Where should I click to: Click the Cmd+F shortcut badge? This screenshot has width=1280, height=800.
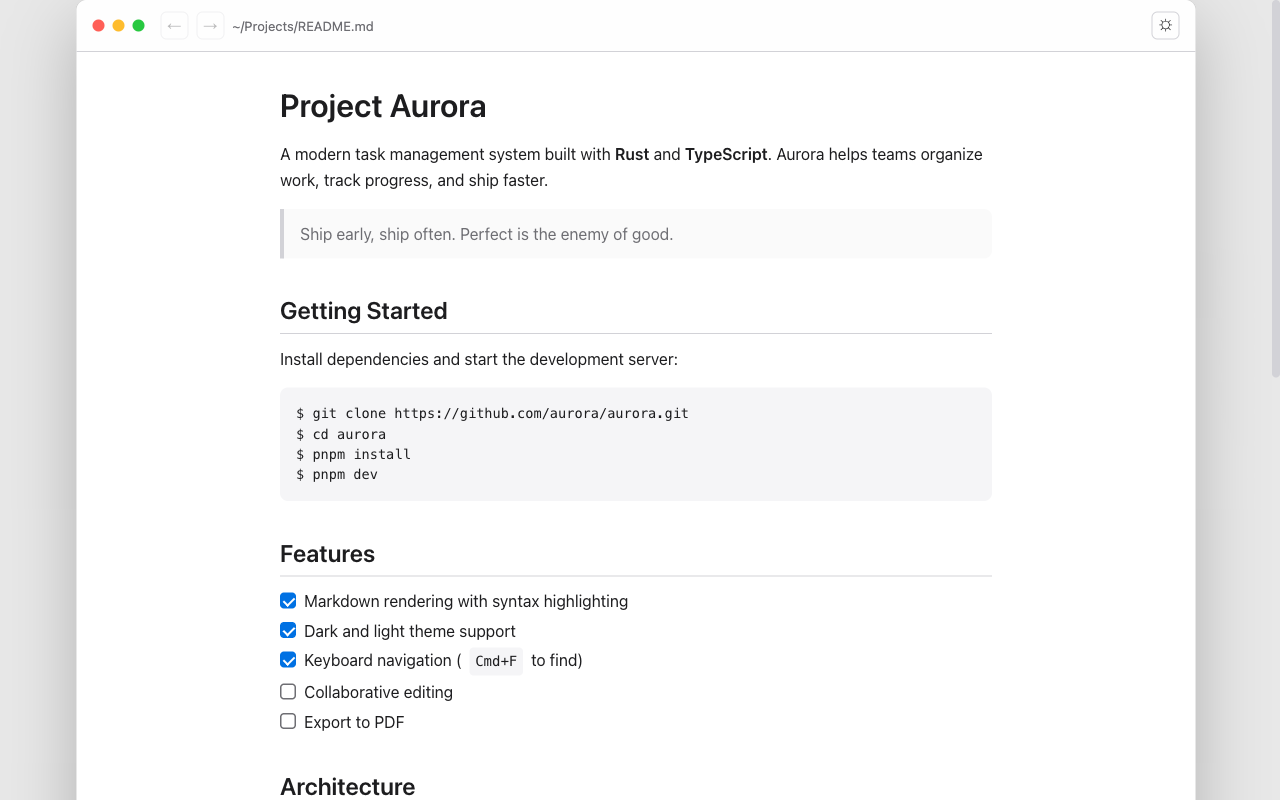pyautogui.click(x=496, y=661)
